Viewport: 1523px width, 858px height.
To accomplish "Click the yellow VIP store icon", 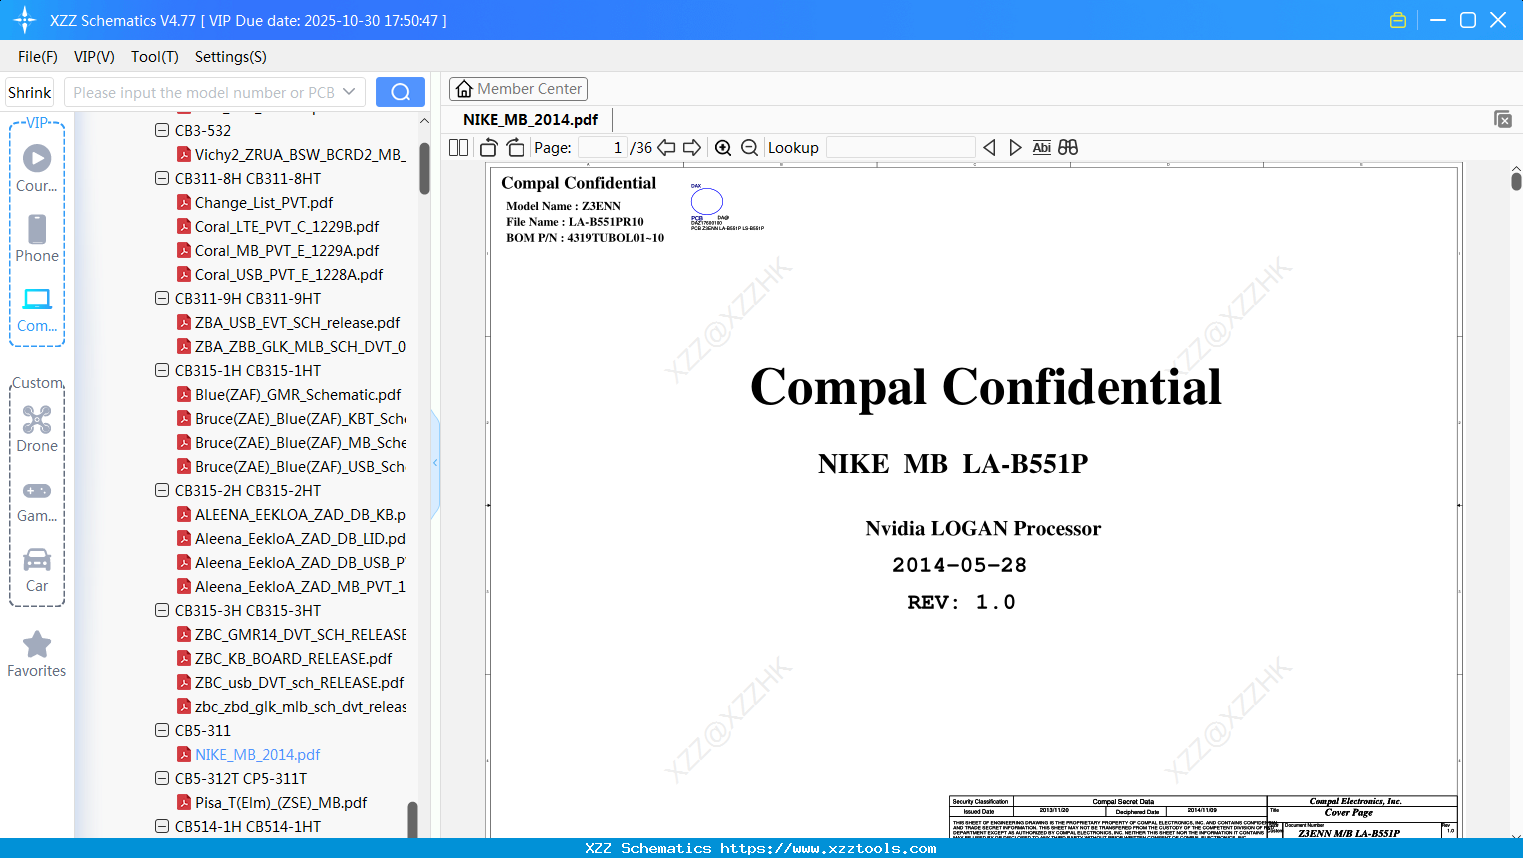I will point(1398,20).
